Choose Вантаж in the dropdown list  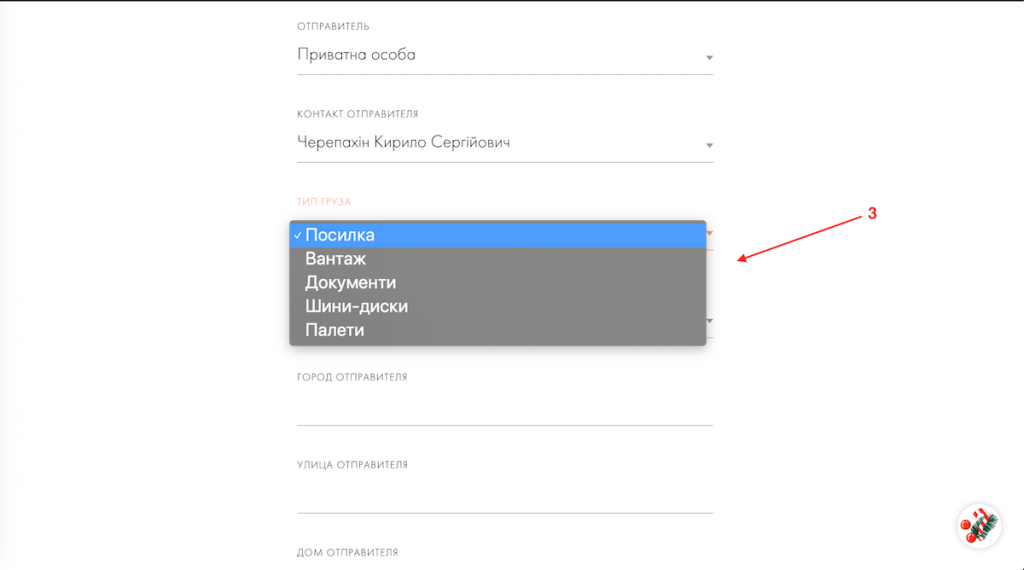click(x=336, y=259)
